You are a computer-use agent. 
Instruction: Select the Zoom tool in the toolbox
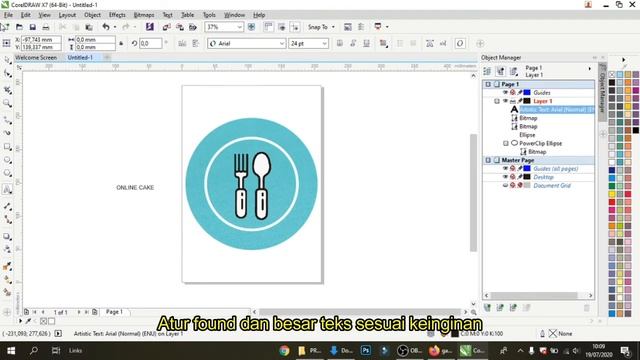click(7, 103)
